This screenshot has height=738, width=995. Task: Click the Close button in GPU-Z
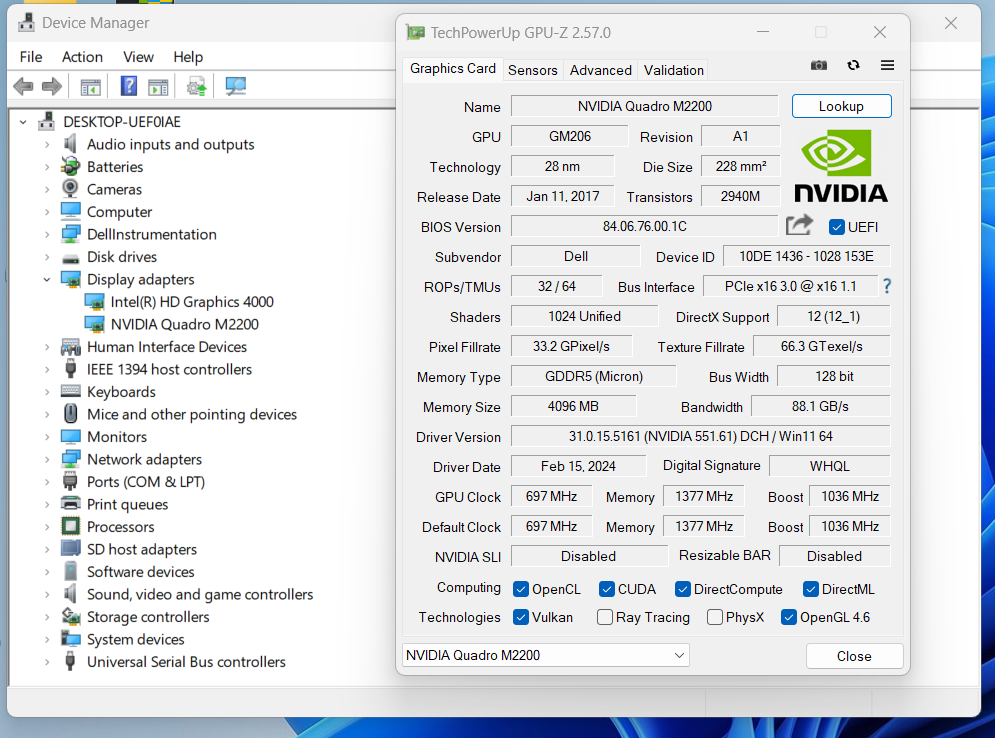(x=854, y=656)
